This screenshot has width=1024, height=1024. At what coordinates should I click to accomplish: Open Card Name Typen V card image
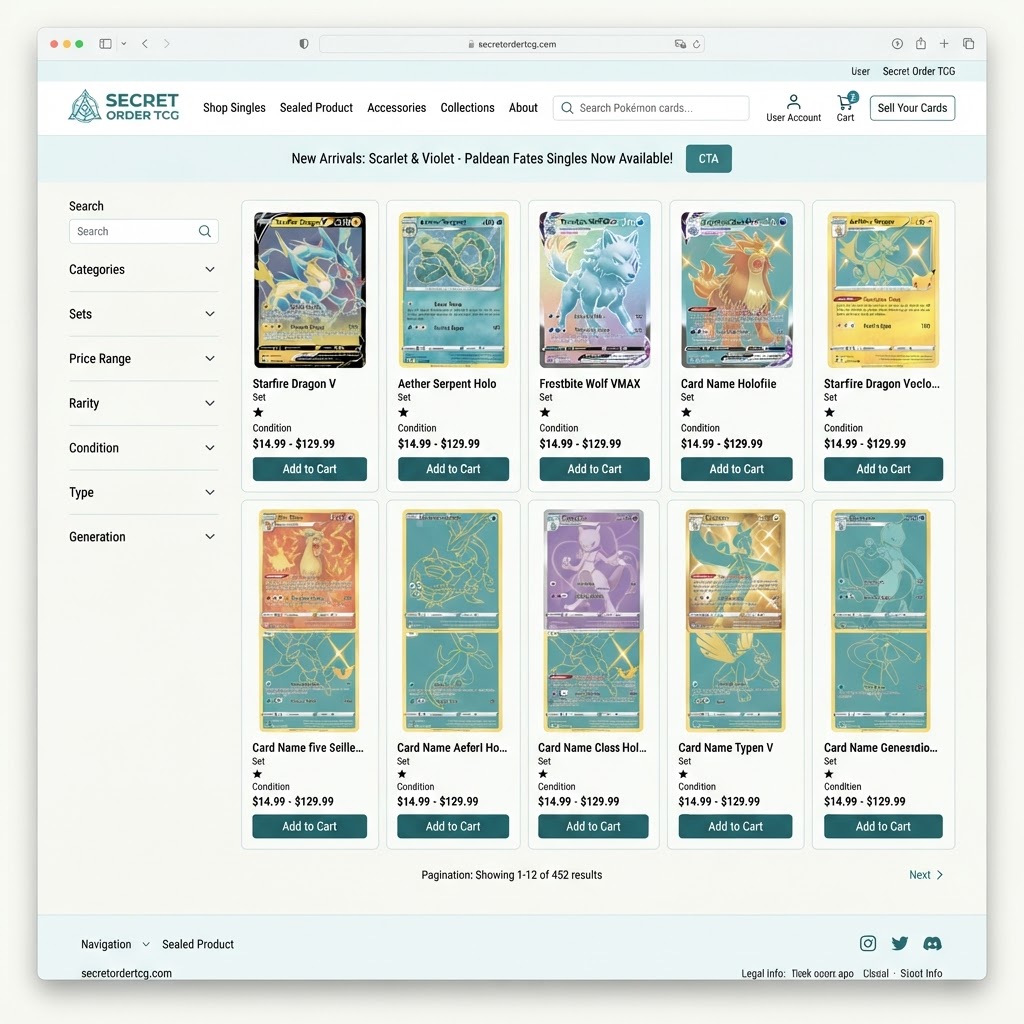[x=735, y=621]
